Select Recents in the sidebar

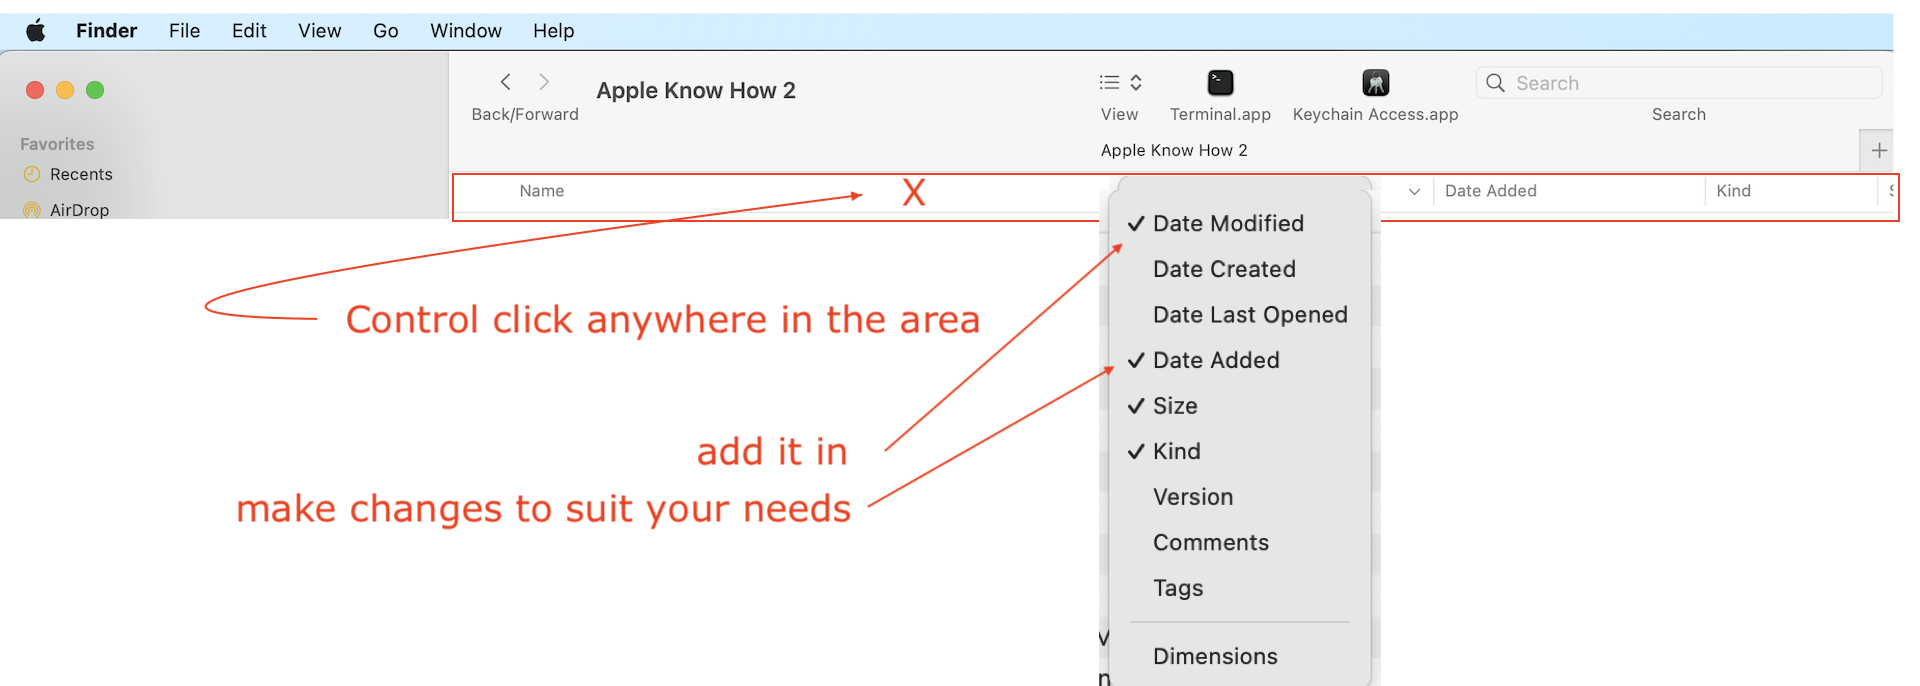pyautogui.click(x=81, y=174)
